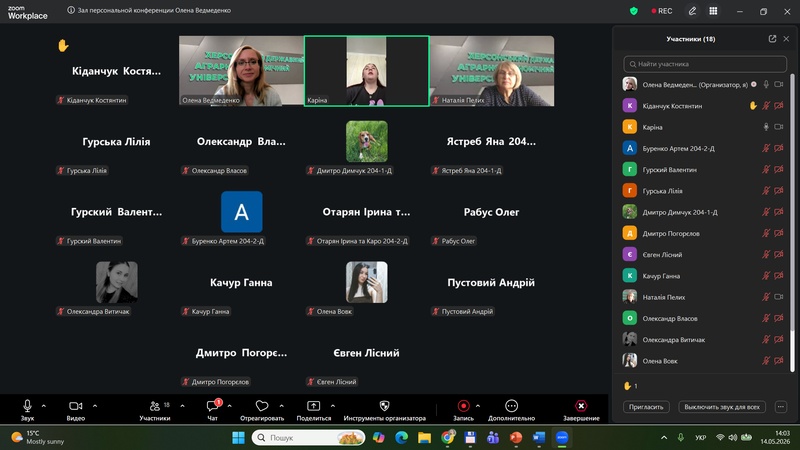Screen dimensions: 800x450
Task: Open the host tools shield icon
Action: tap(384, 406)
